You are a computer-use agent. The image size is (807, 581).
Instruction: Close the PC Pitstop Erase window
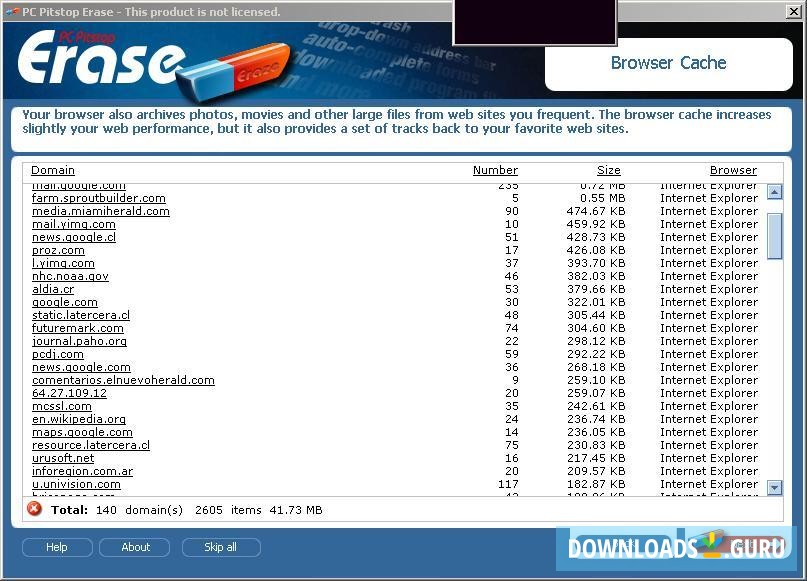[794, 11]
